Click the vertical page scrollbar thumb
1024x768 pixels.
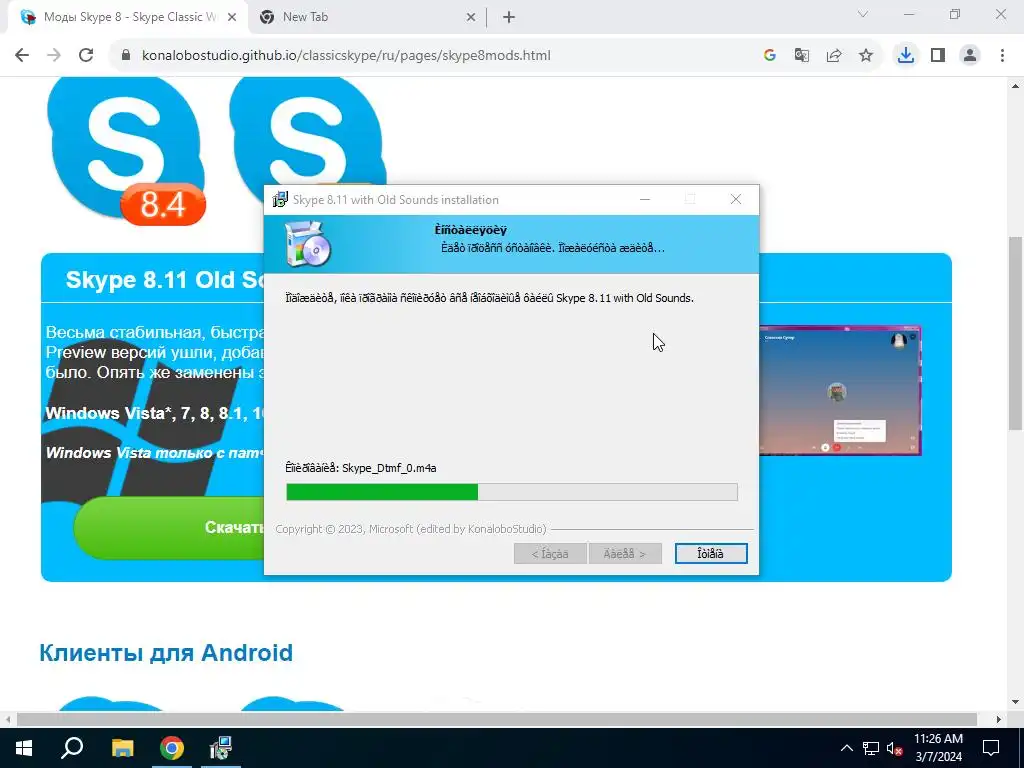1016,333
